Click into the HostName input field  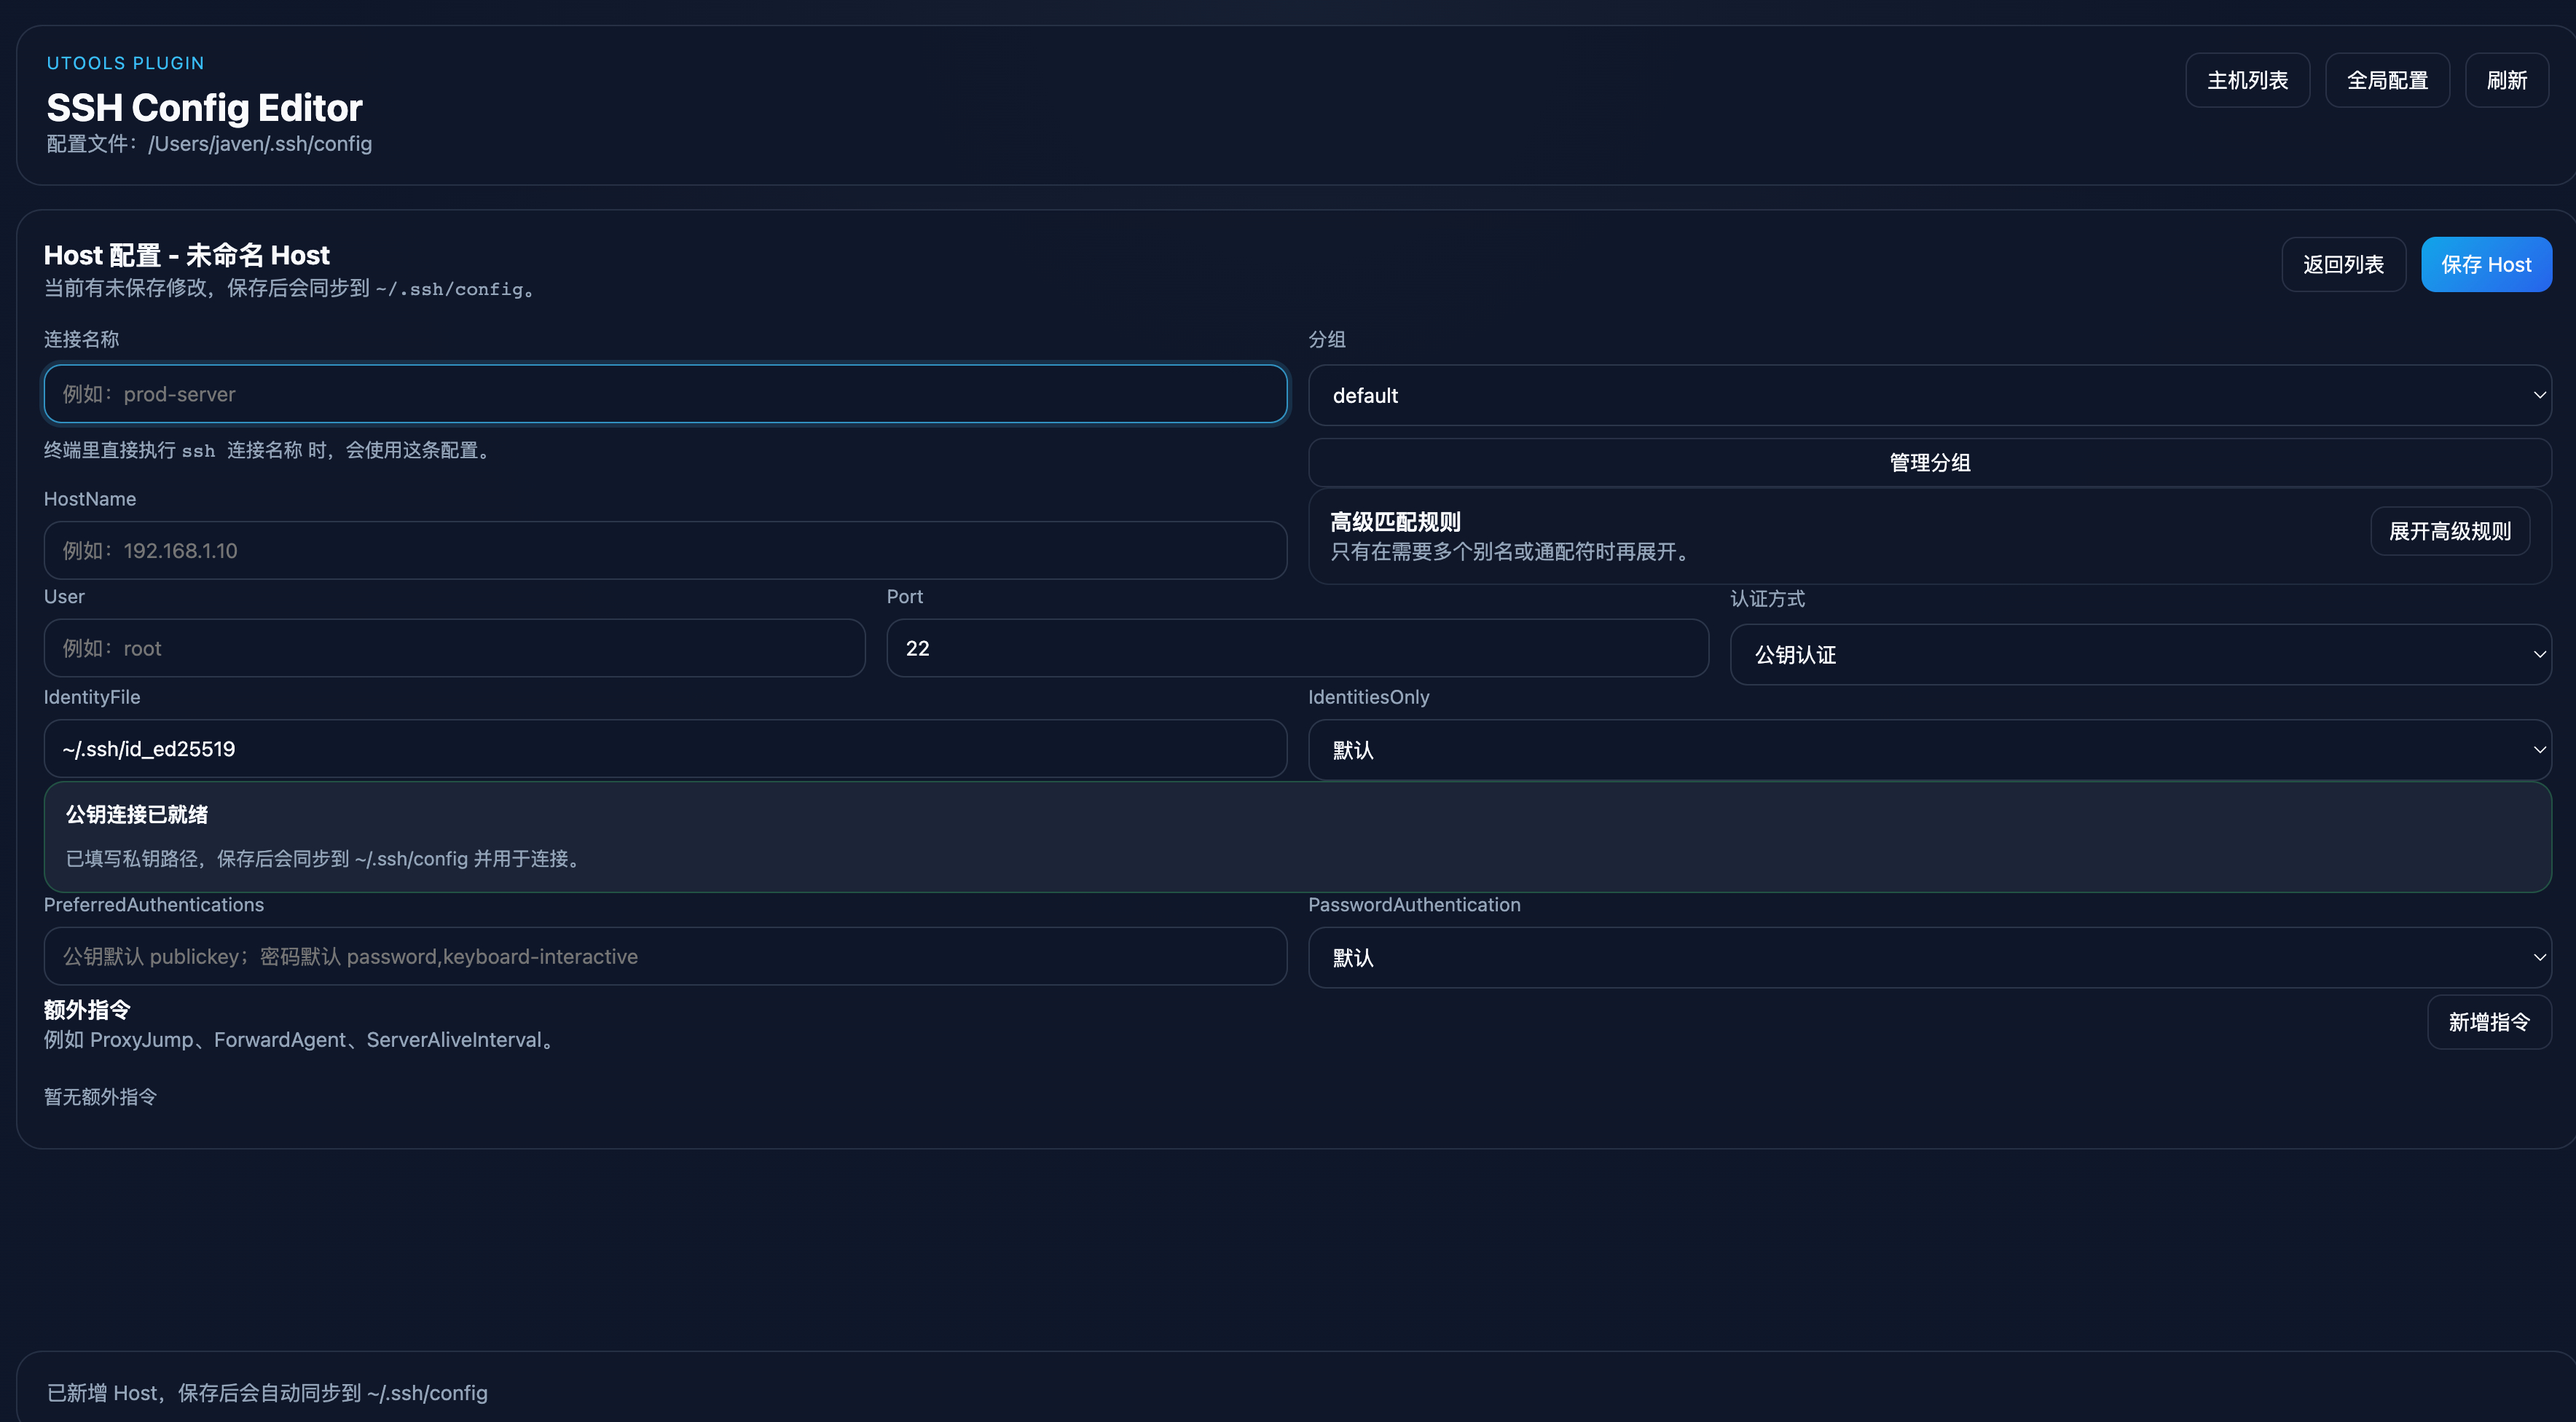coord(665,550)
